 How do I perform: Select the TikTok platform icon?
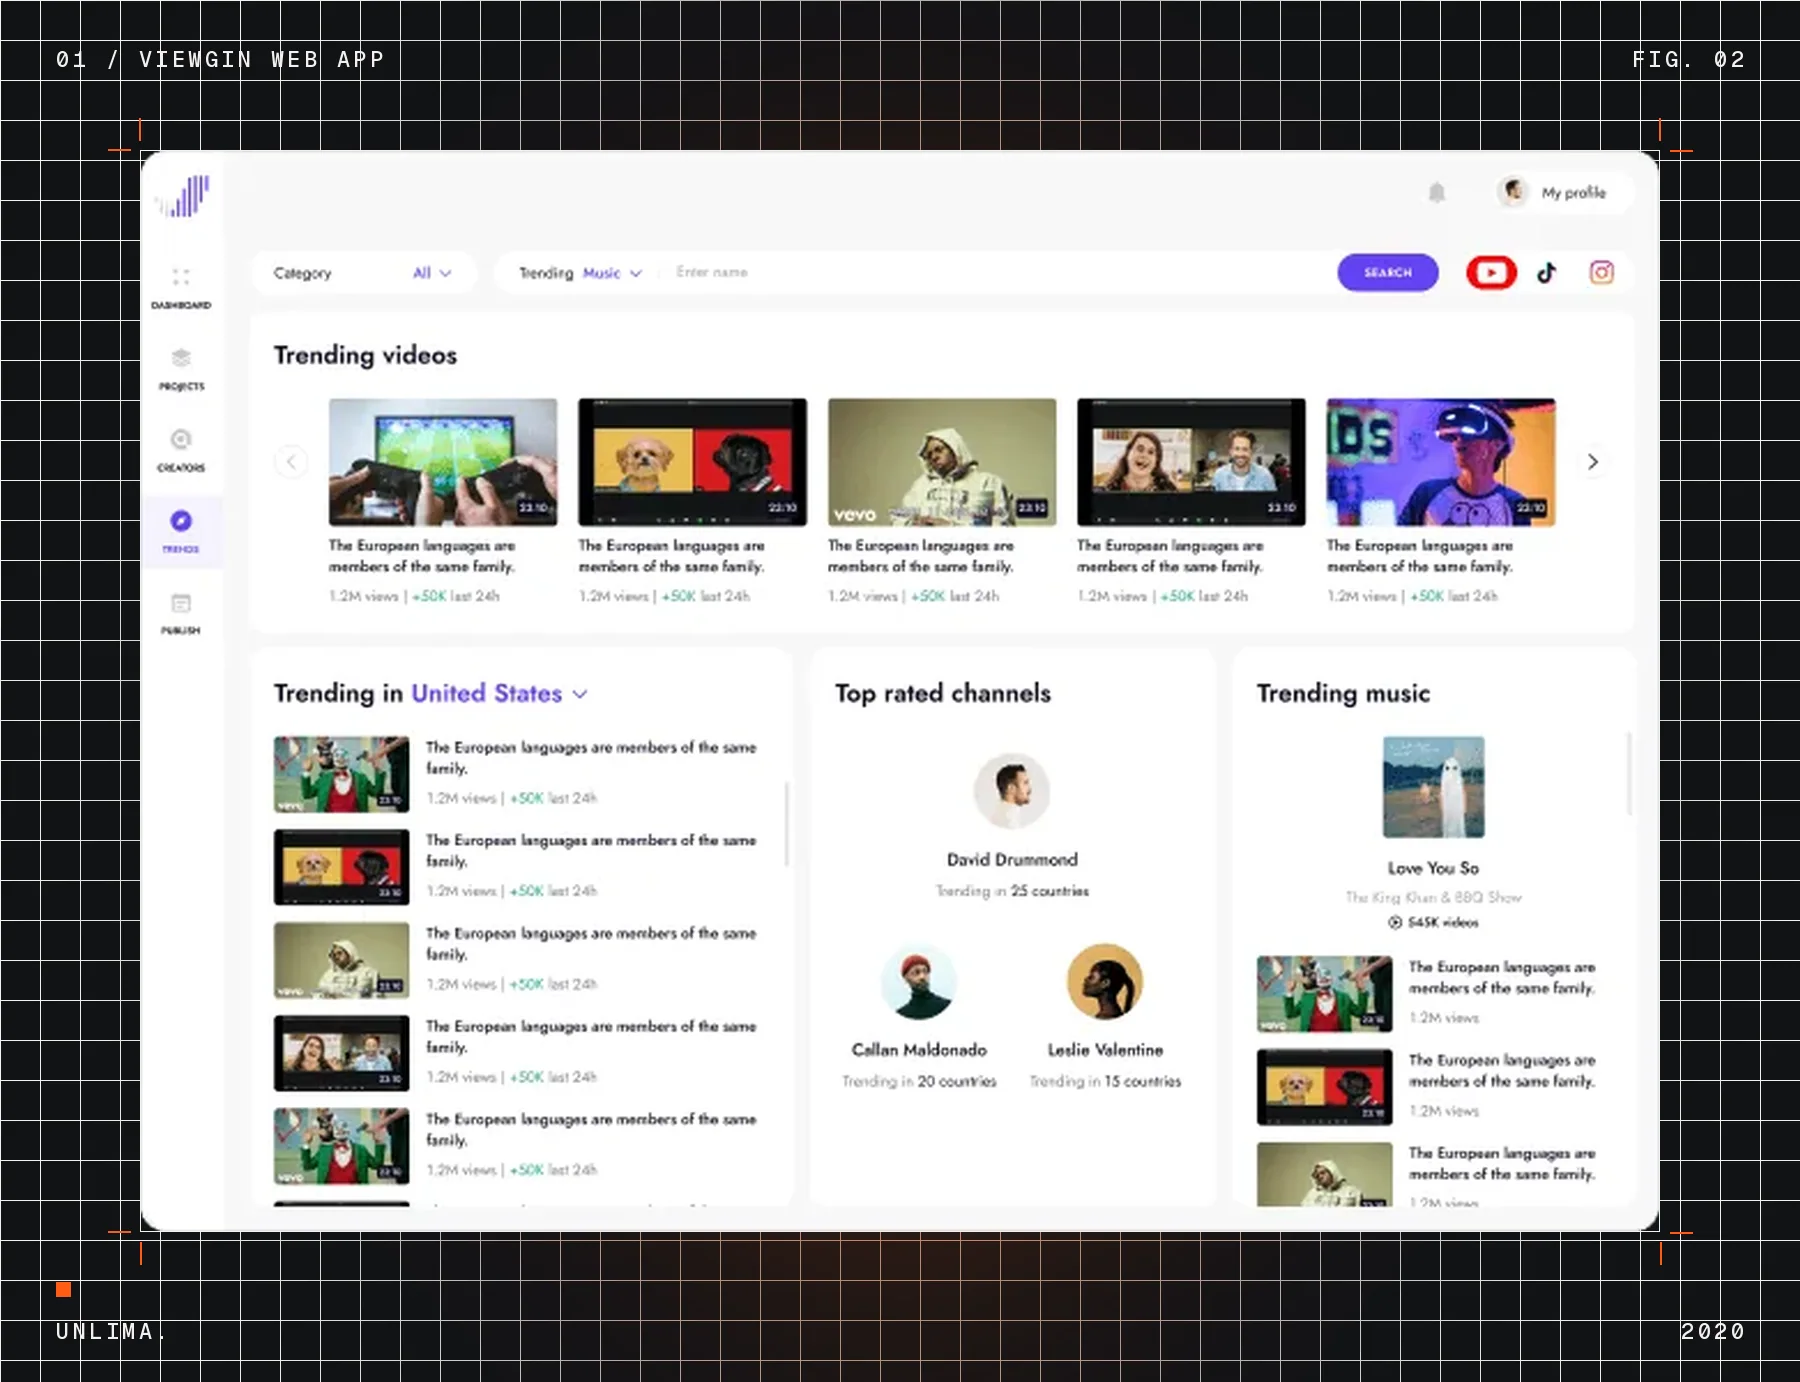pos(1547,272)
